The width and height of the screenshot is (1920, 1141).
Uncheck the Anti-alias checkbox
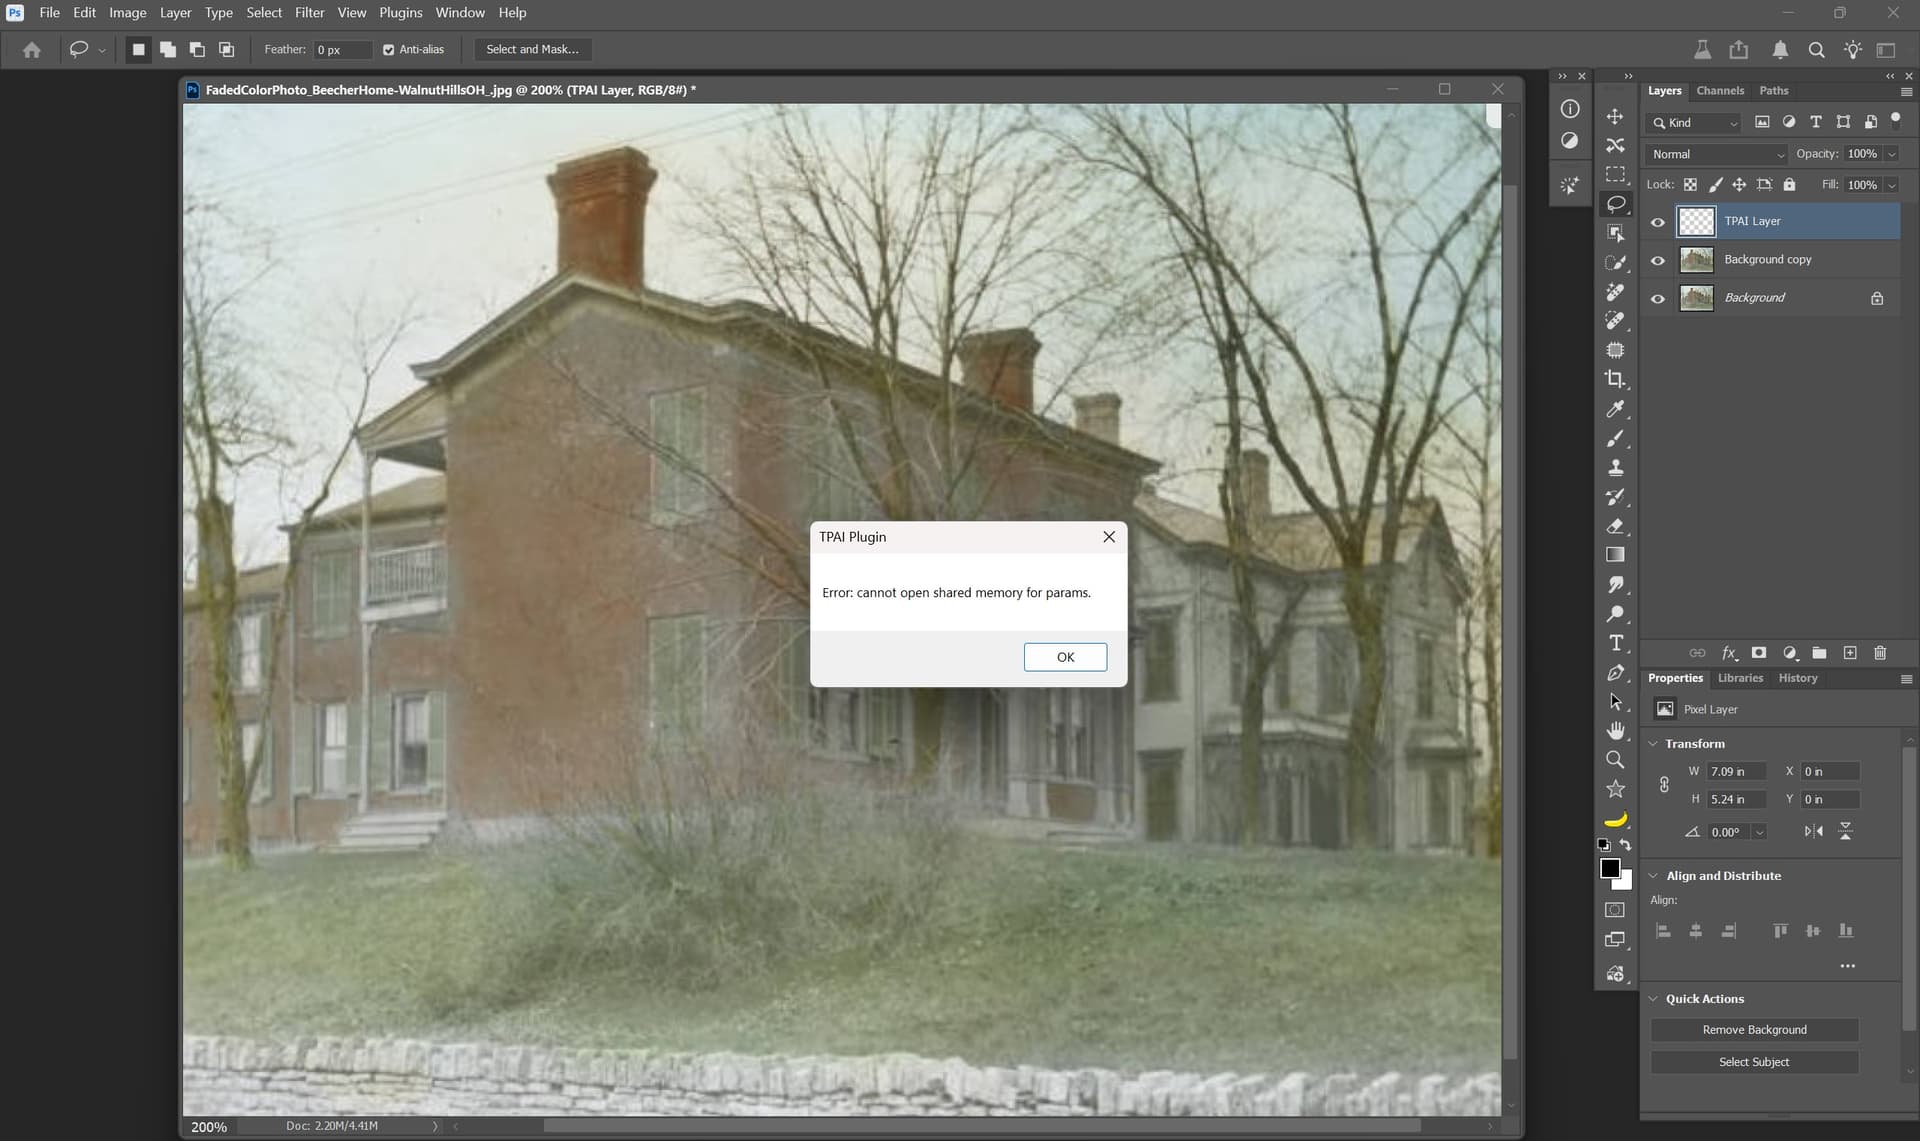coord(389,50)
